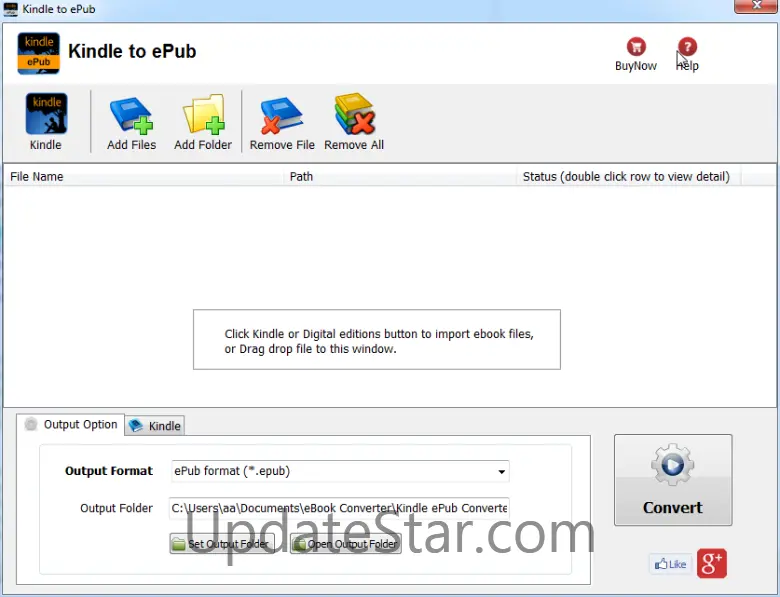Click into the Output Folder path field
780x597 pixels.
339,508
